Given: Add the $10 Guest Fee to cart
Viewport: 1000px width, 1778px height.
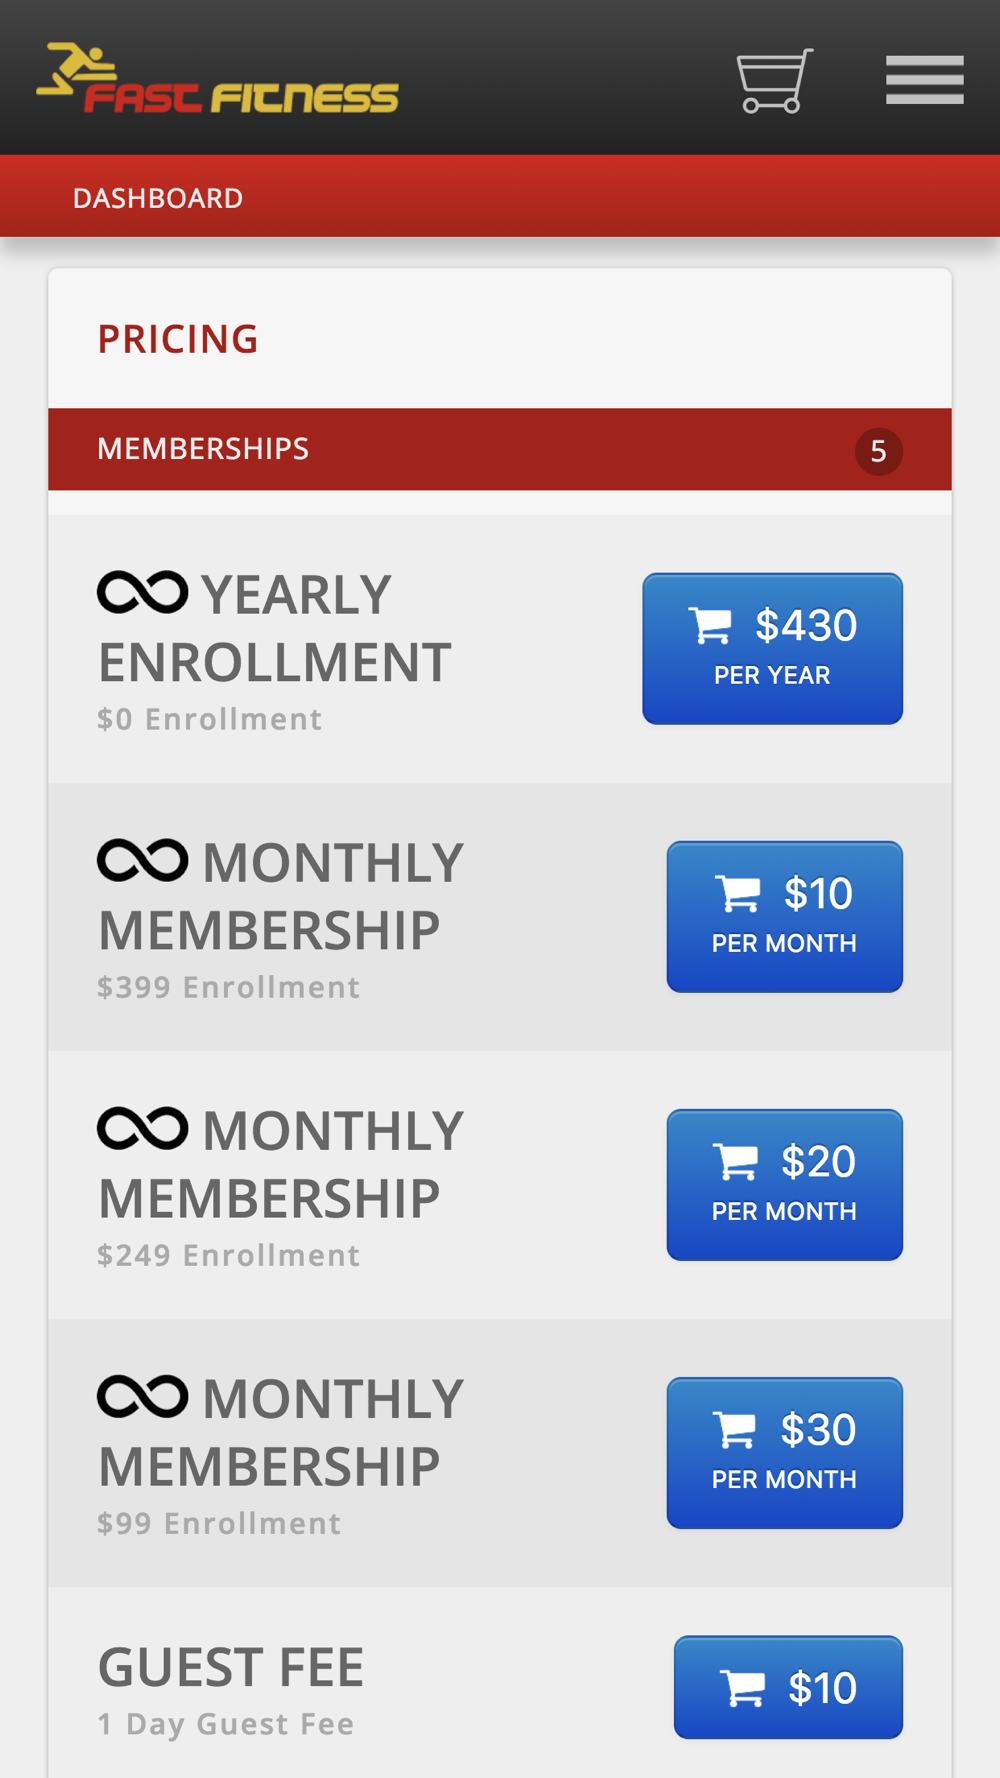Looking at the screenshot, I should (788, 1687).
